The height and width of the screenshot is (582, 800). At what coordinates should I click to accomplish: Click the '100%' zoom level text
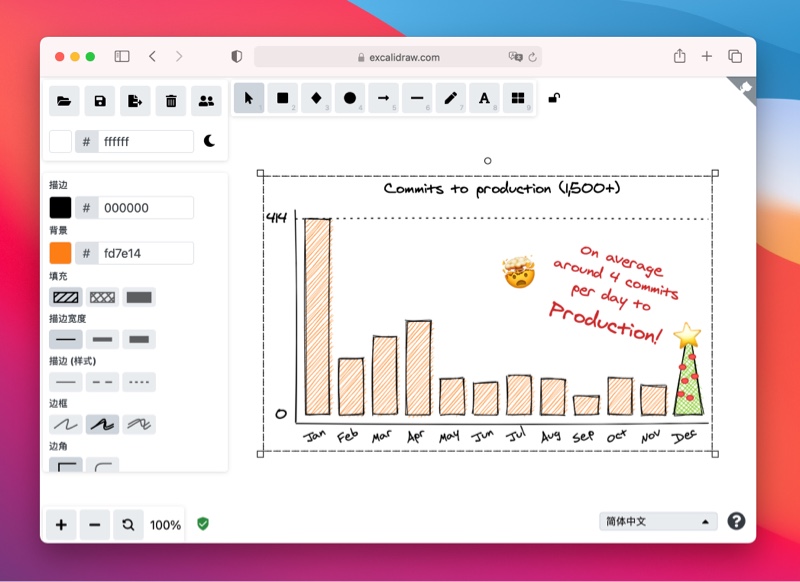coord(165,525)
